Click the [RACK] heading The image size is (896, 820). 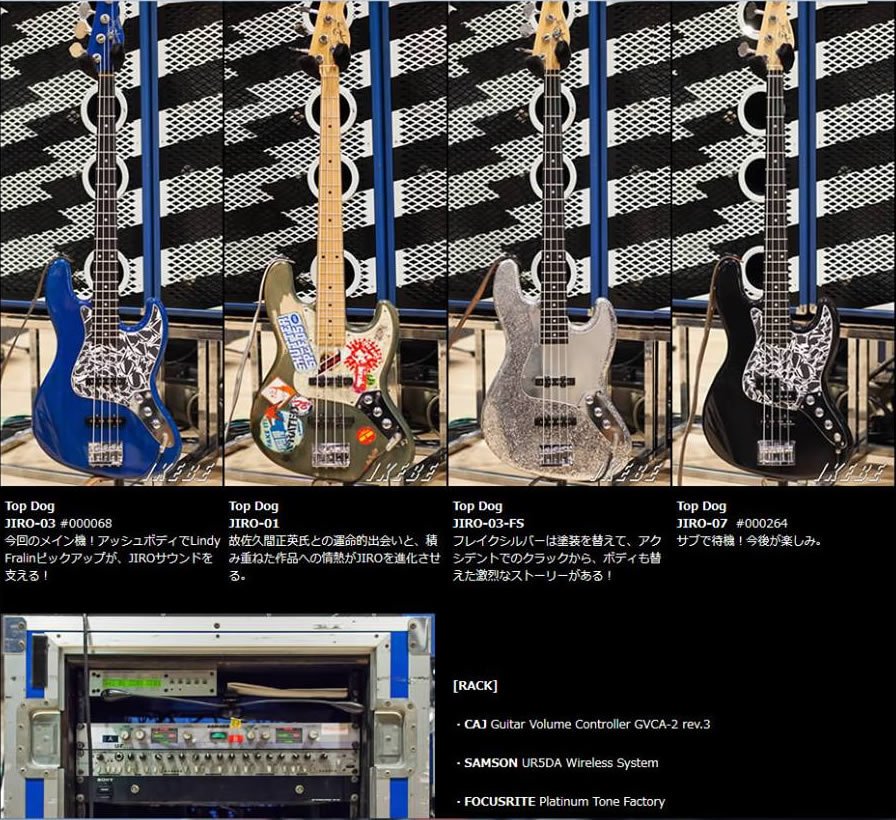pos(475,685)
